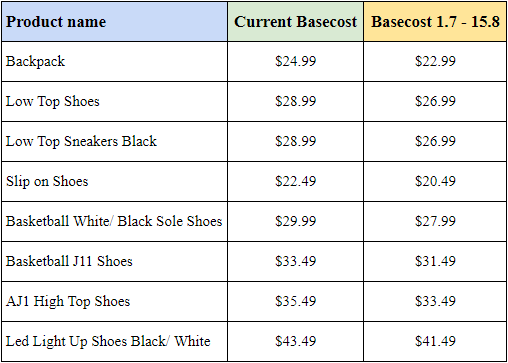508x363 pixels.
Task: Select the $27.99 basecost cell
Action: pyautogui.click(x=435, y=222)
